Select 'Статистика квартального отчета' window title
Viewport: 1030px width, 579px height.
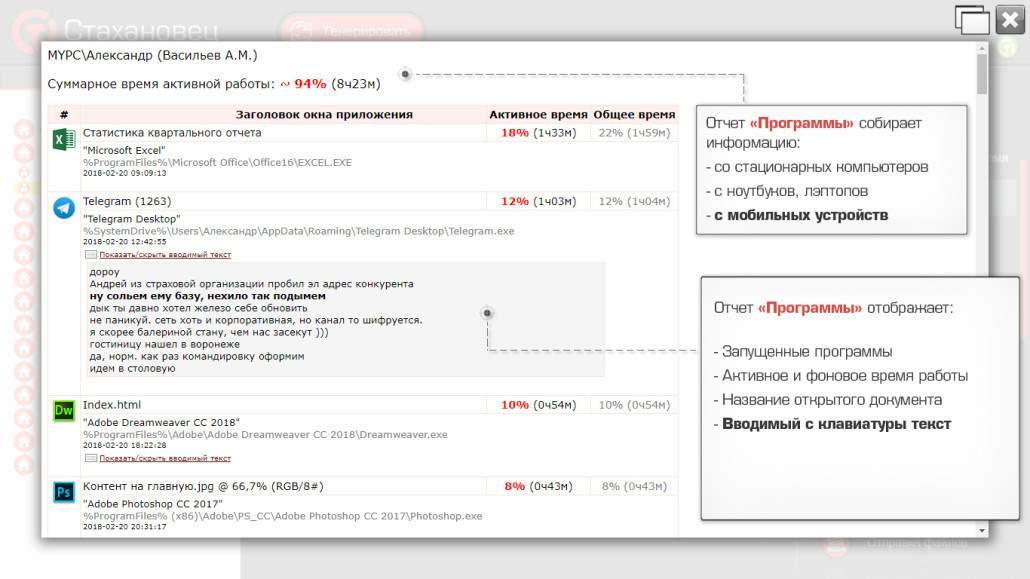(x=172, y=133)
